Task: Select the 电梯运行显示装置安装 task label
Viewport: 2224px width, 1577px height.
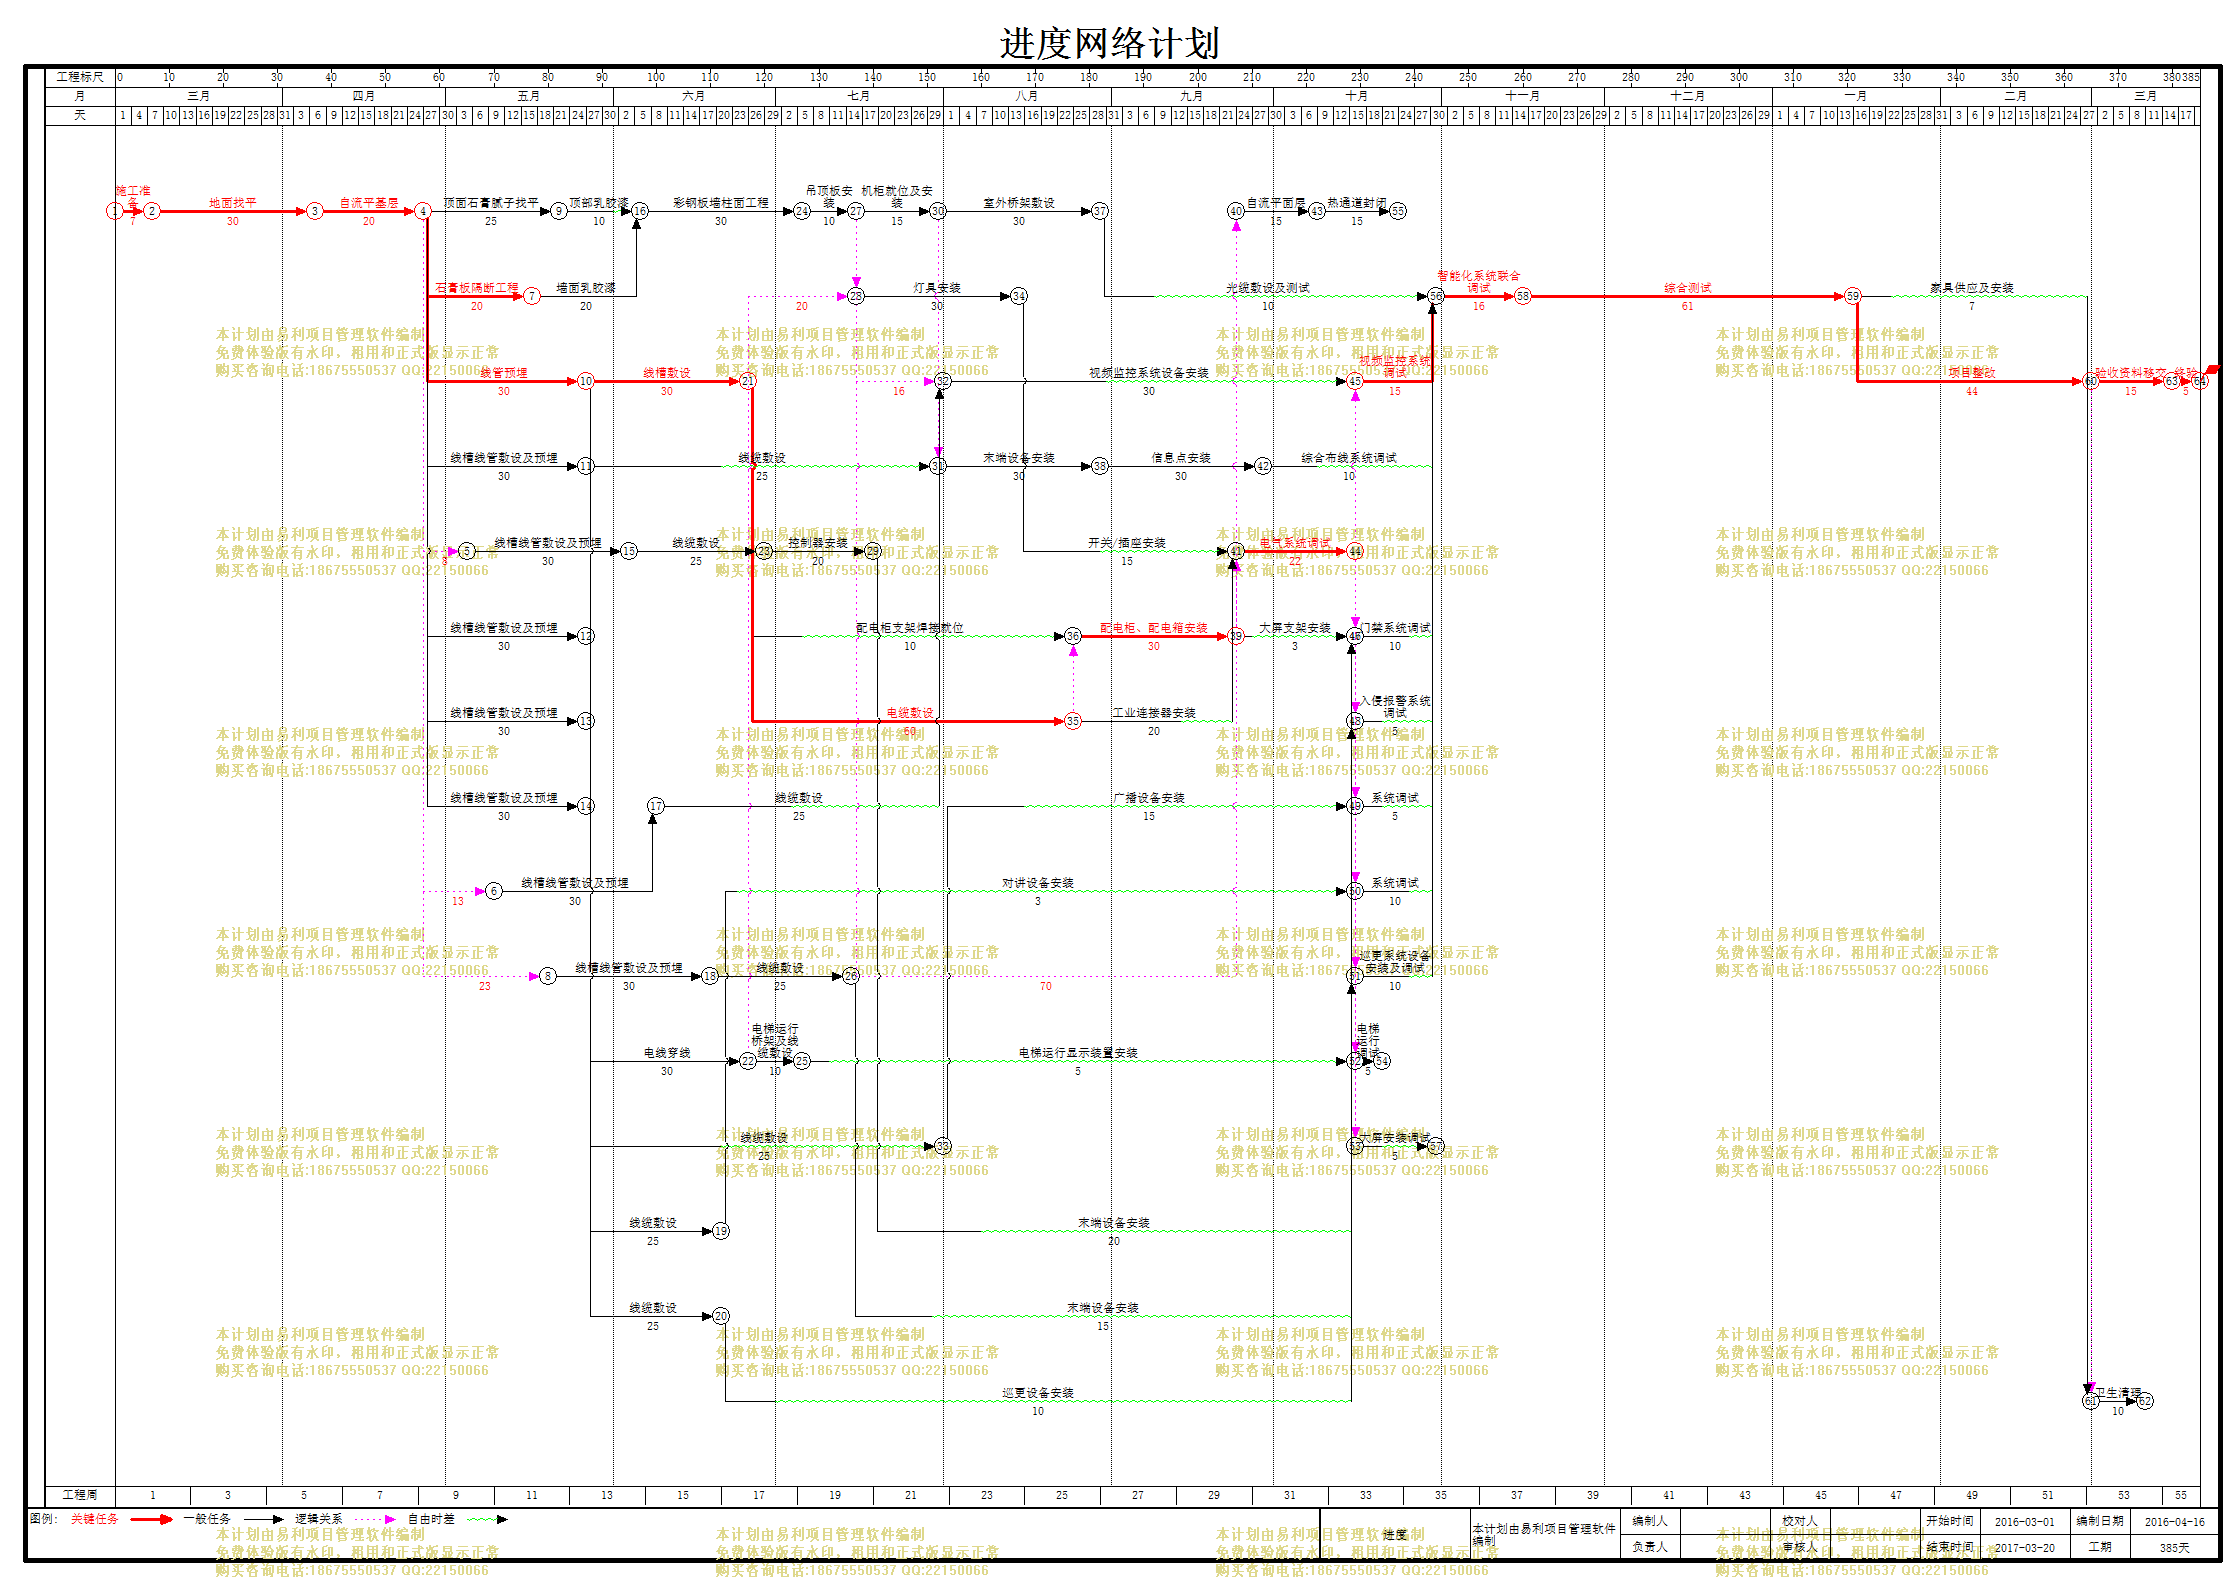Action: tap(1078, 1053)
